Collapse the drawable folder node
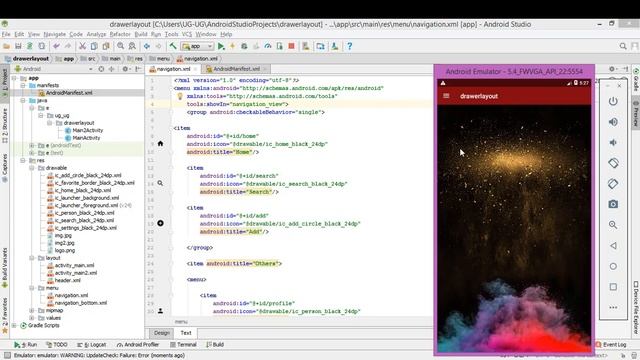The height and width of the screenshot is (360, 640). 32,168
